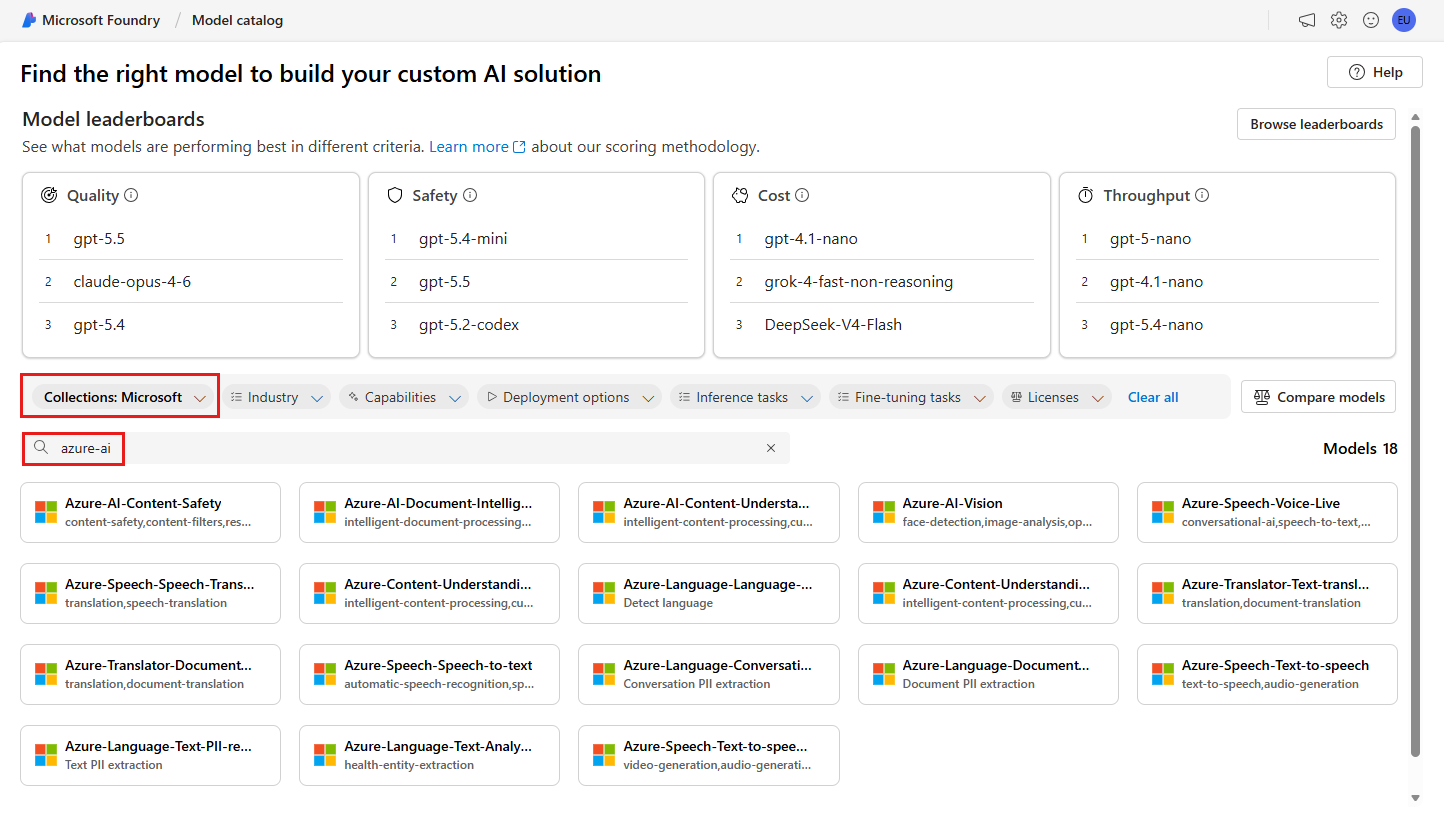Expand the Collections: Microsoft filter

[125, 397]
